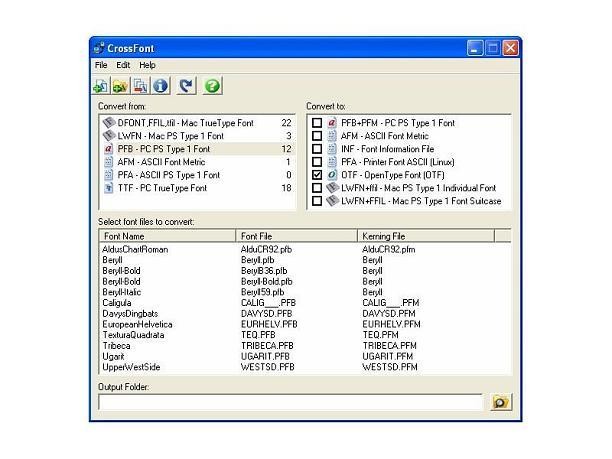
Task: Sort by the Font Name column header
Action: (x=168, y=236)
